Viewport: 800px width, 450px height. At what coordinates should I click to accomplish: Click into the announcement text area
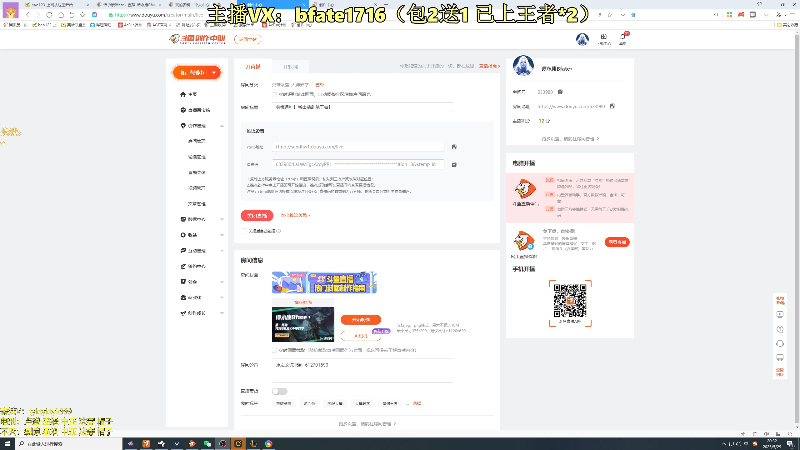click(x=362, y=370)
